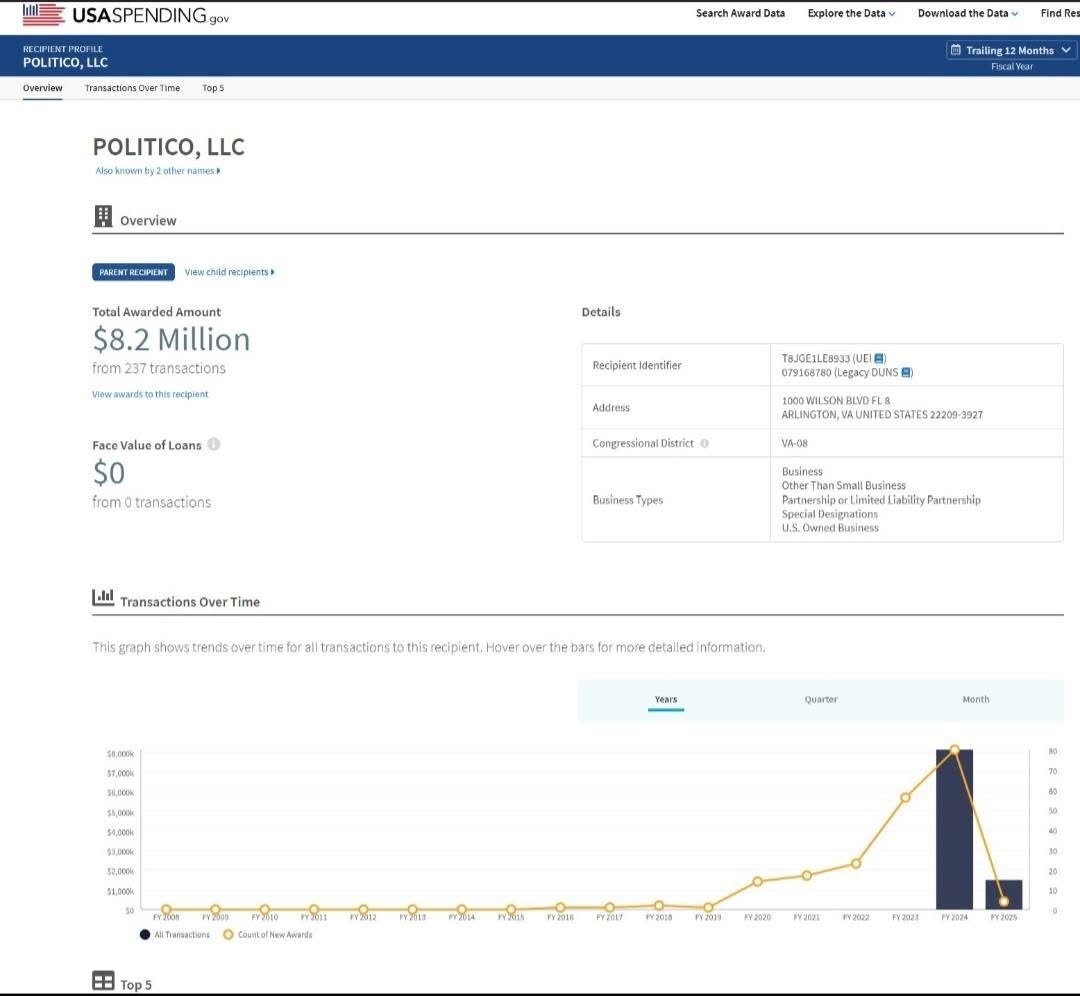Expand the Explore the Data menu

click(x=851, y=13)
